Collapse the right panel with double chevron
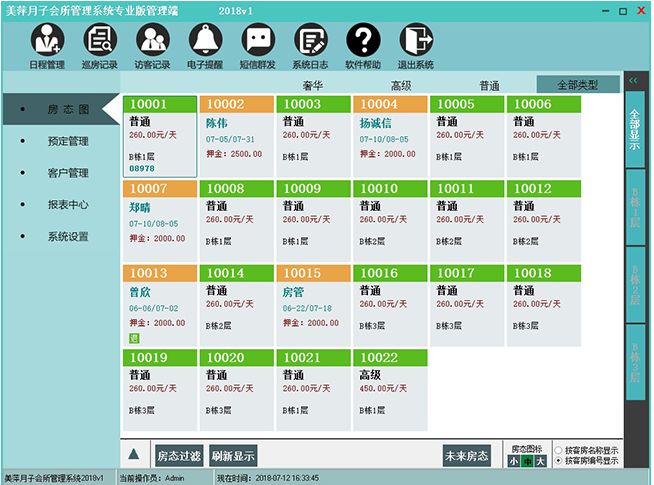 (x=634, y=80)
